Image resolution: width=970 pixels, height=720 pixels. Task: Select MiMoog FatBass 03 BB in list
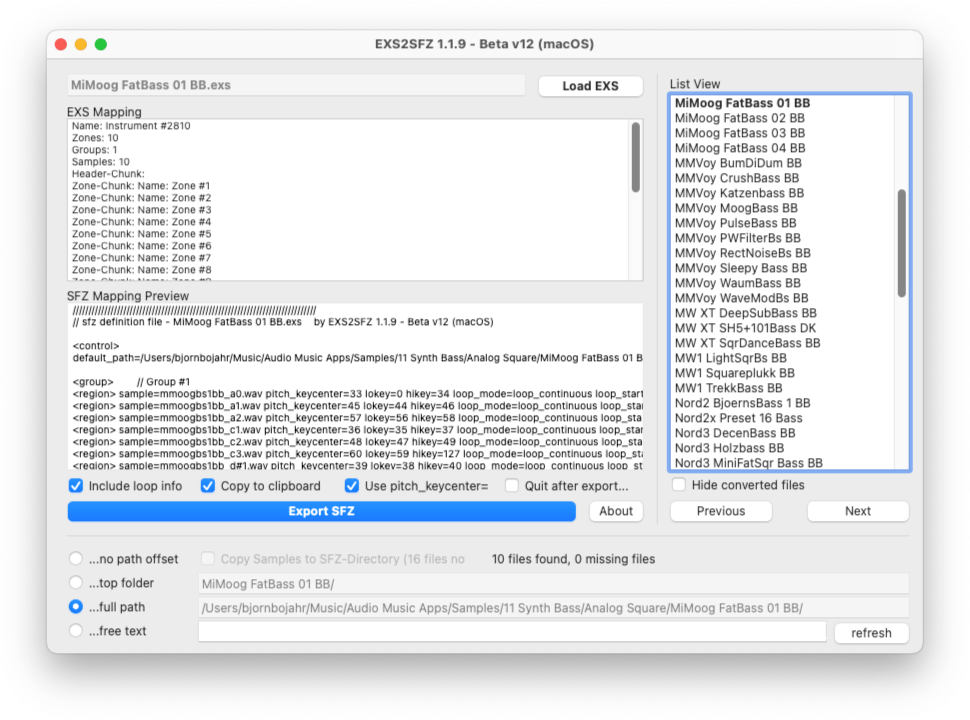pyautogui.click(x=740, y=133)
